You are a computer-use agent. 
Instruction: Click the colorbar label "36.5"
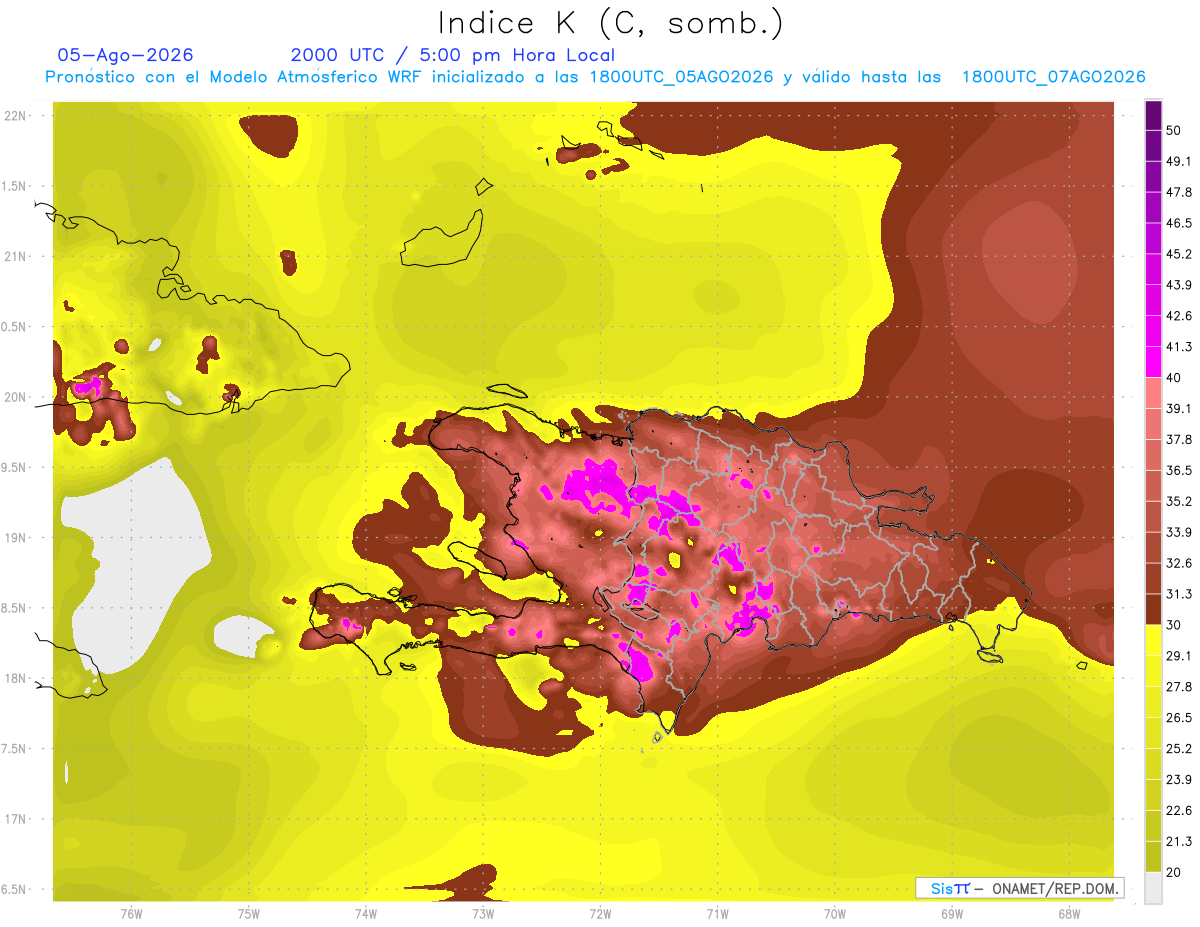[1178, 470]
